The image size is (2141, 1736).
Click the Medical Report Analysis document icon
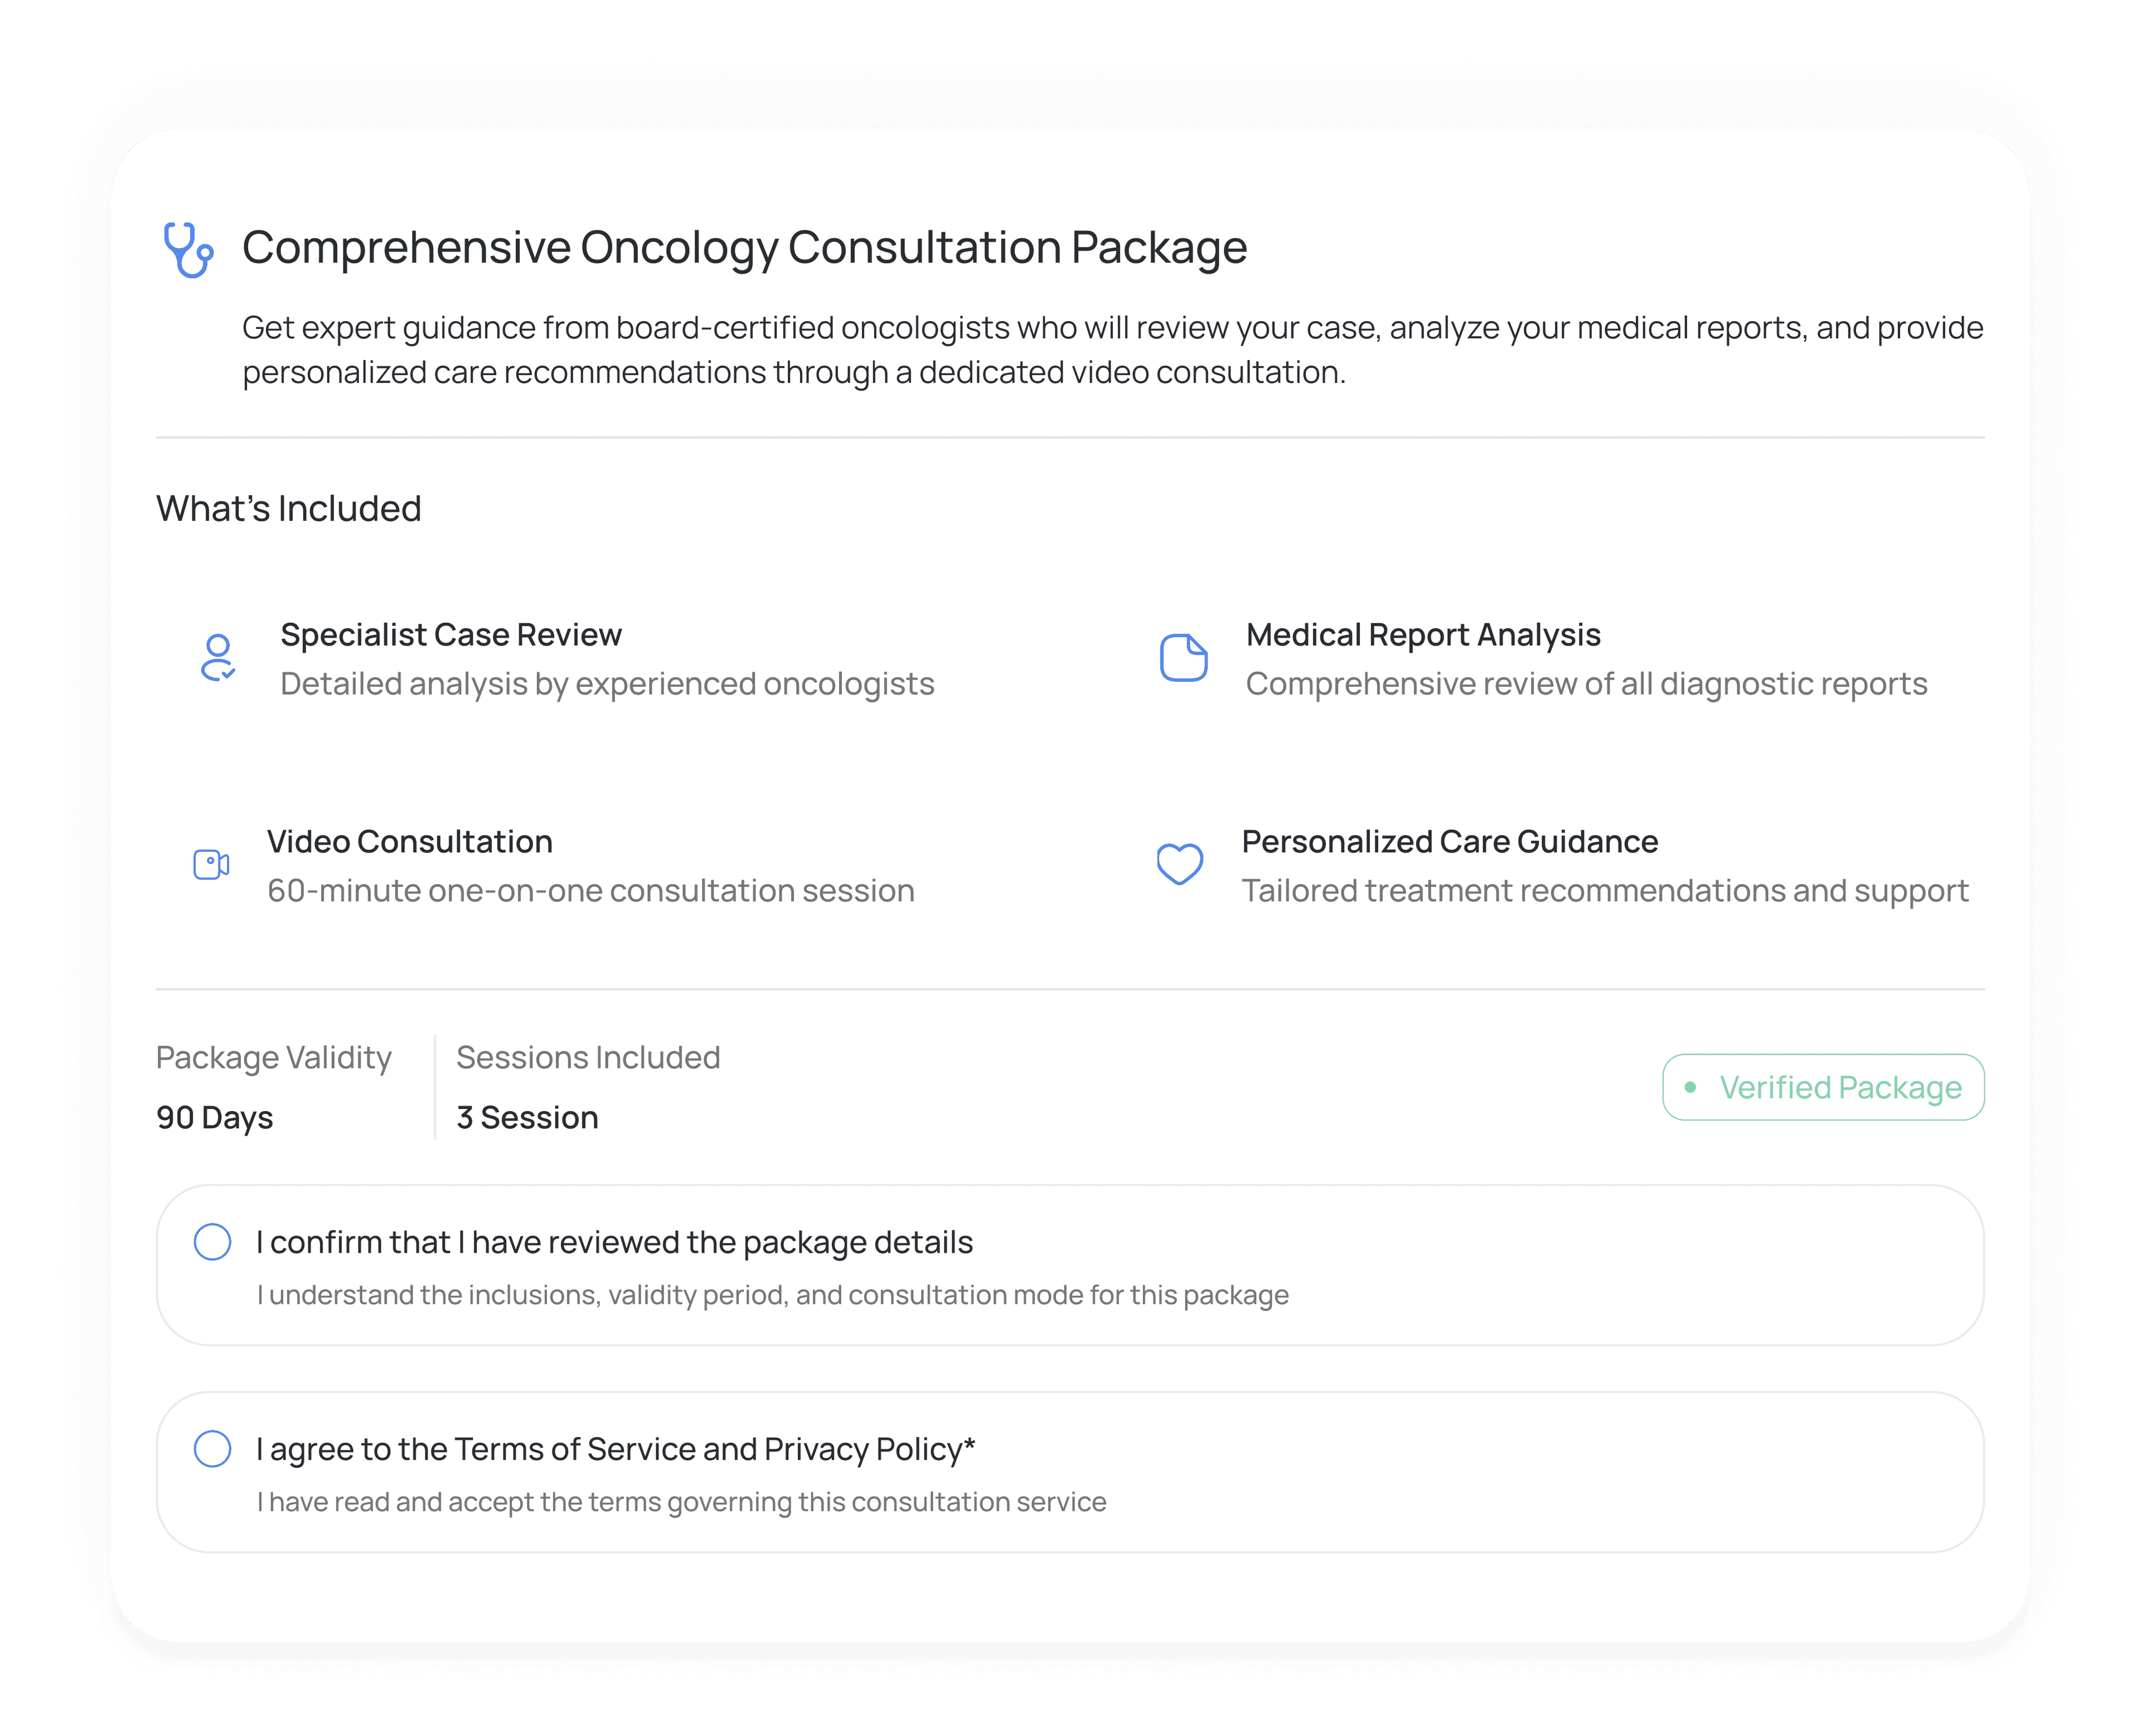[1183, 658]
